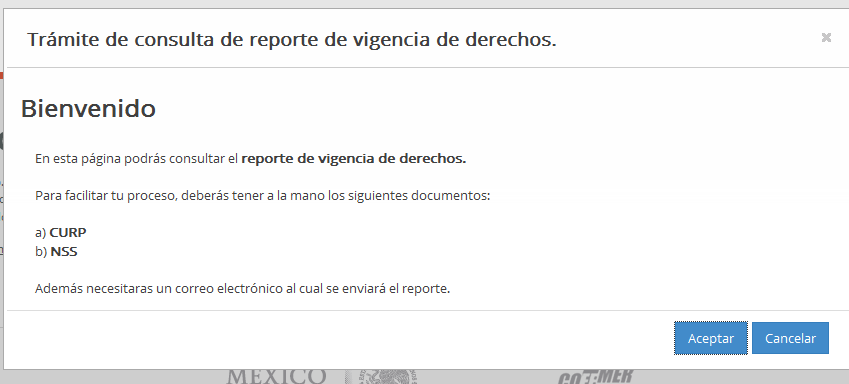The height and width of the screenshot is (384, 849).
Task: Click the 'Para facilitar tu proceso' sentence
Action: pos(263,196)
